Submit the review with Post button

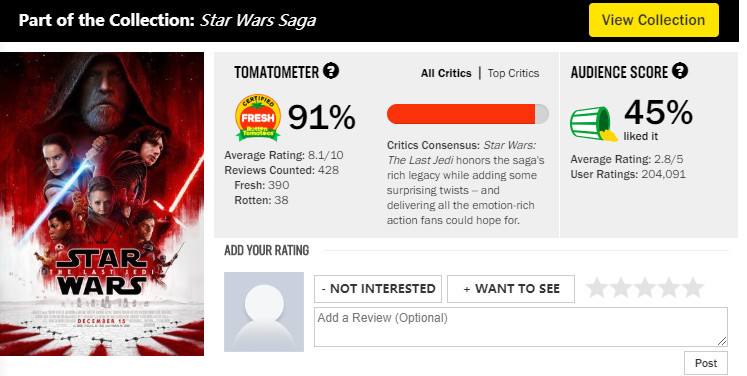706,363
